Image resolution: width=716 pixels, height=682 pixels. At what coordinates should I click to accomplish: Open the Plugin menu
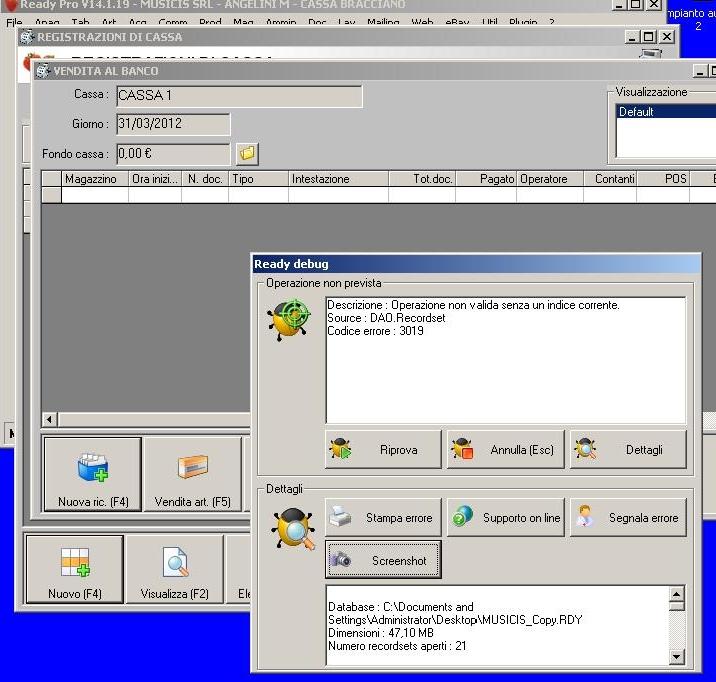click(x=523, y=22)
